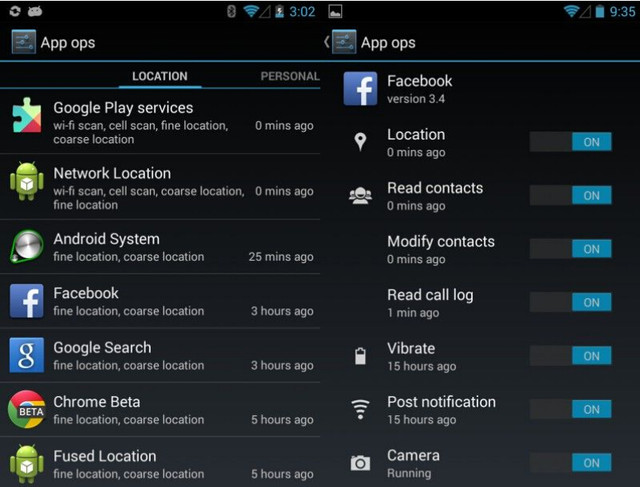
Task: Tap the large Facebook icon above version 3.4
Action: (360, 89)
